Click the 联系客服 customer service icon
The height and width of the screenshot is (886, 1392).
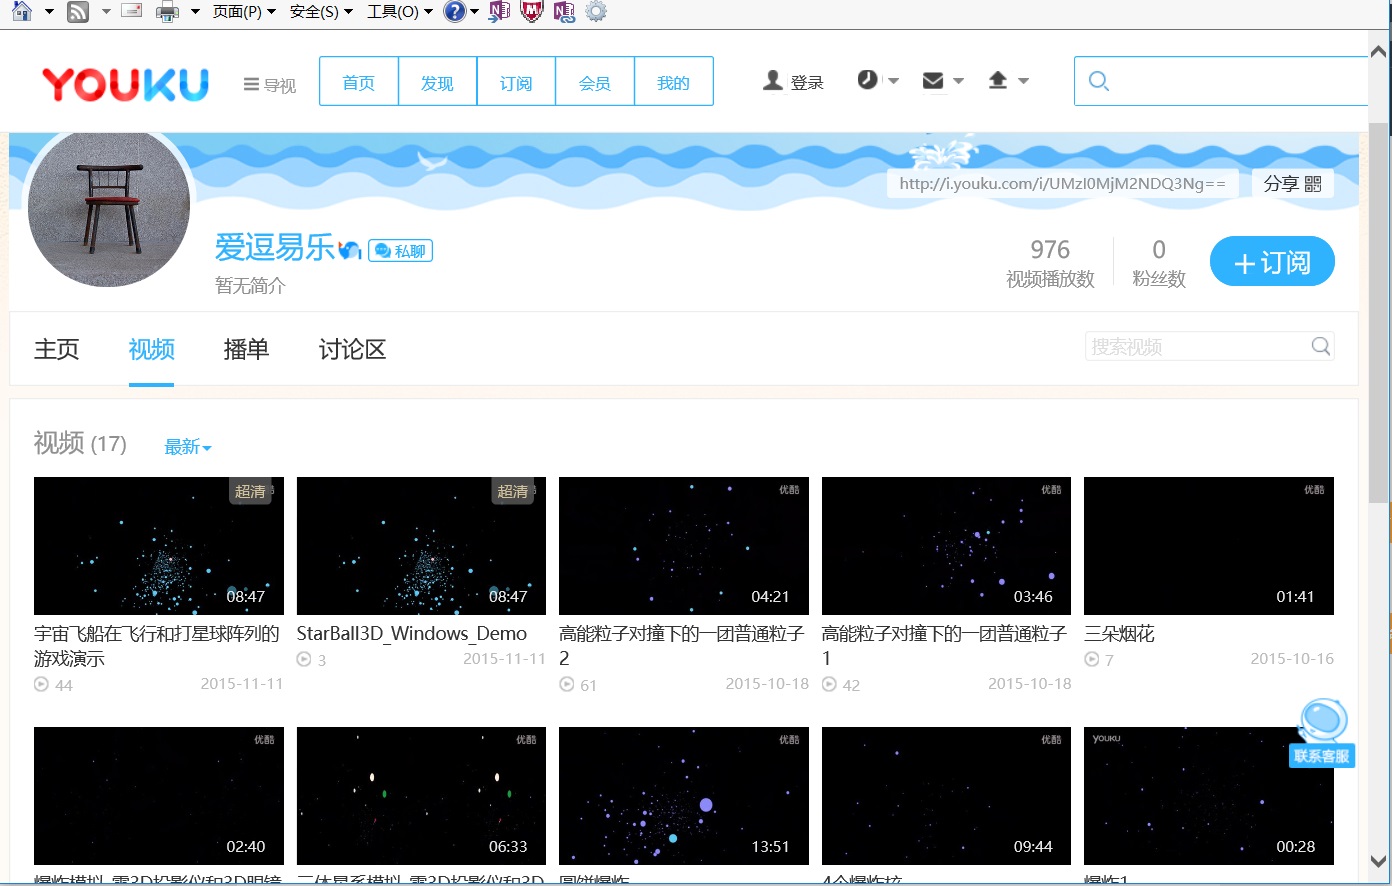click(x=1322, y=733)
